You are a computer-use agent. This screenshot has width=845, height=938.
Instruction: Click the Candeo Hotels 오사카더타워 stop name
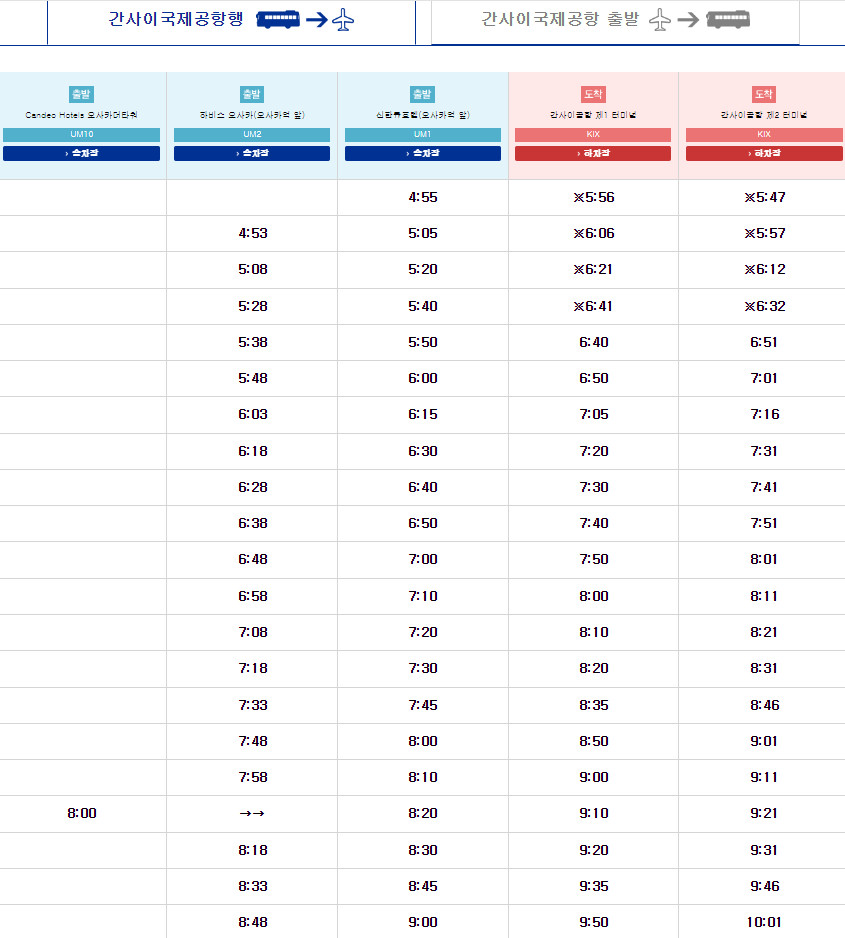click(x=81, y=115)
